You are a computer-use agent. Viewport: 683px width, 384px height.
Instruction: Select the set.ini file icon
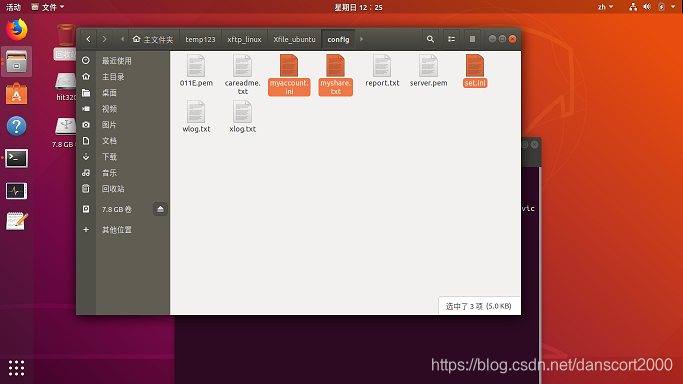(475, 66)
